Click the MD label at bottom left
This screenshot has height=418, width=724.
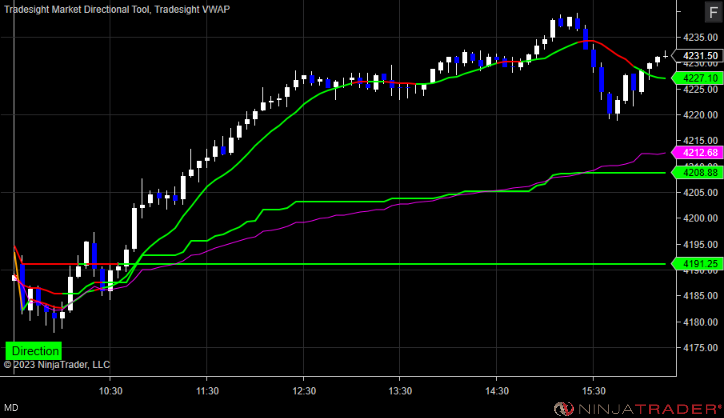pyautogui.click(x=12, y=408)
